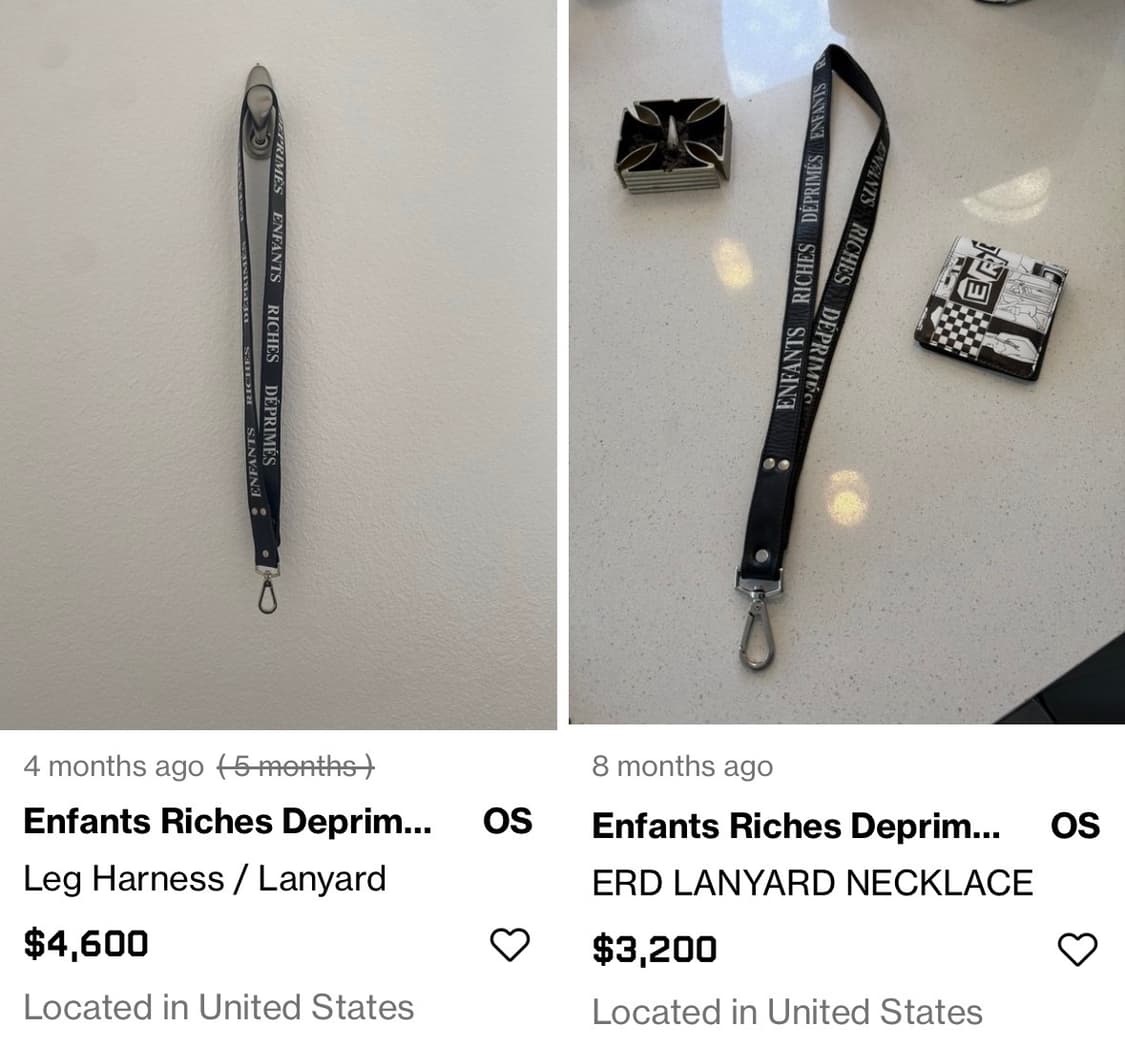
Task: Select the $4,600 price
Action: pos(86,943)
